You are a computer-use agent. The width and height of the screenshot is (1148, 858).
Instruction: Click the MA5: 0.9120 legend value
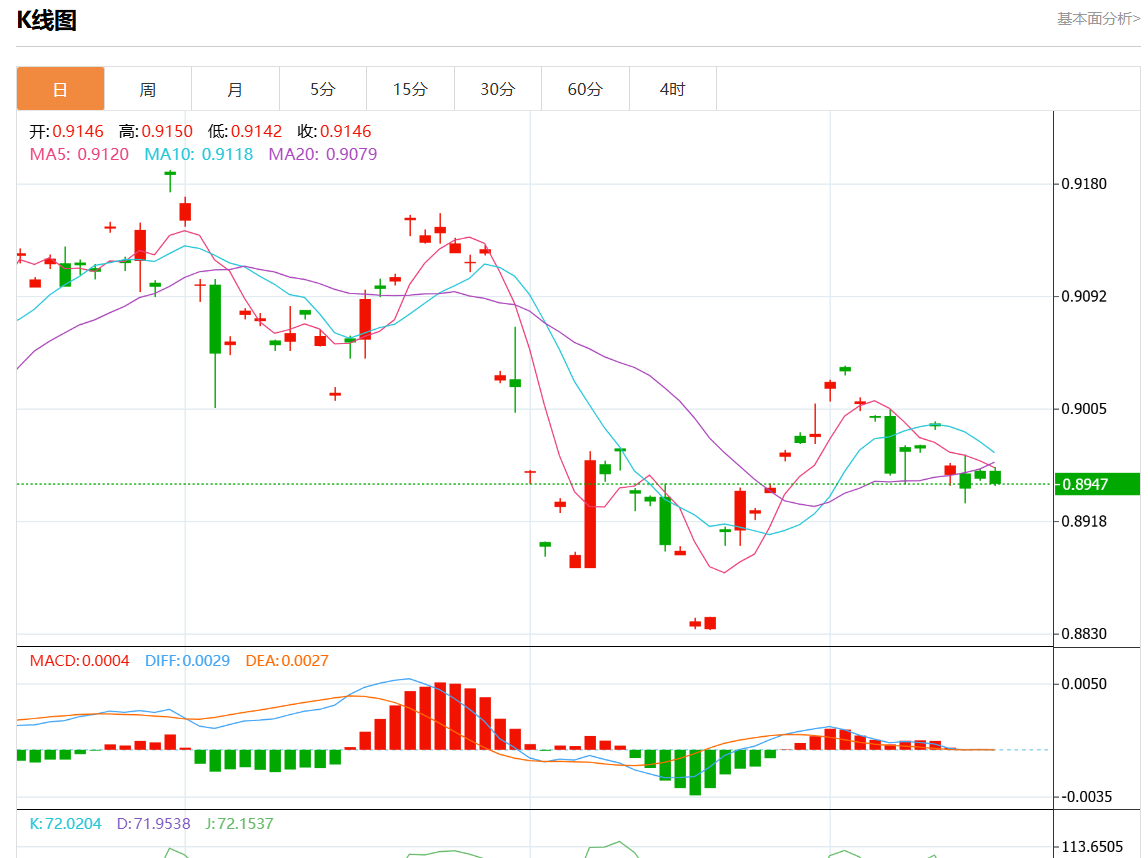tap(79, 154)
